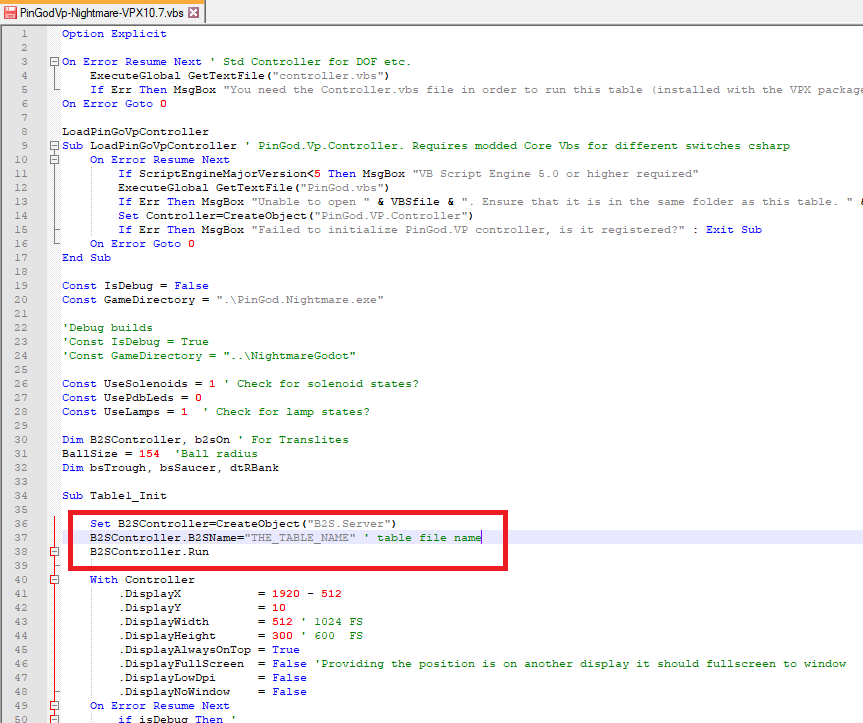Click the "..\NightmareGodot" commented string
This screenshot has width=863, height=723.
(290, 356)
